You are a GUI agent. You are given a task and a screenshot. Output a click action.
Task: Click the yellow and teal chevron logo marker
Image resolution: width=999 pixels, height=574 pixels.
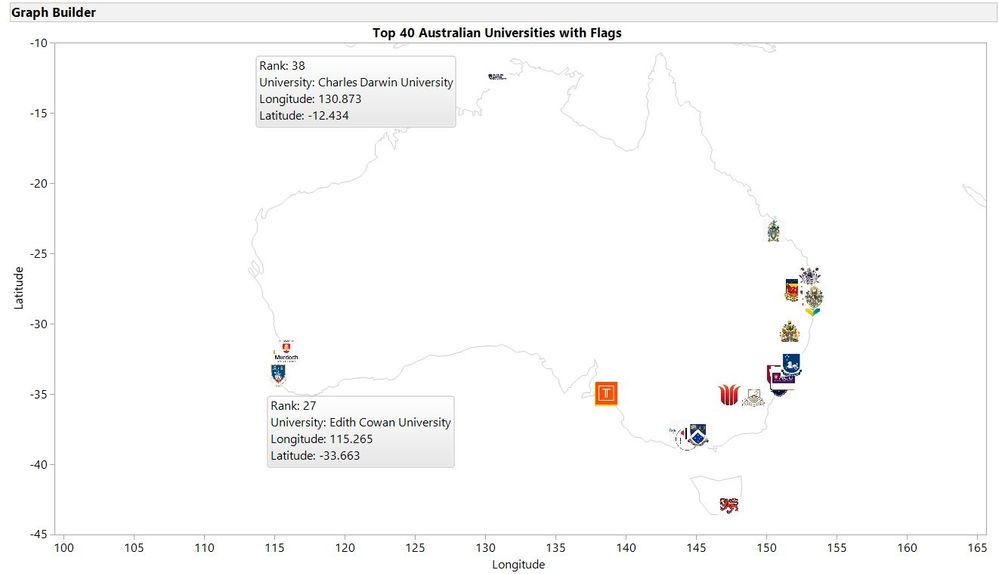click(812, 312)
